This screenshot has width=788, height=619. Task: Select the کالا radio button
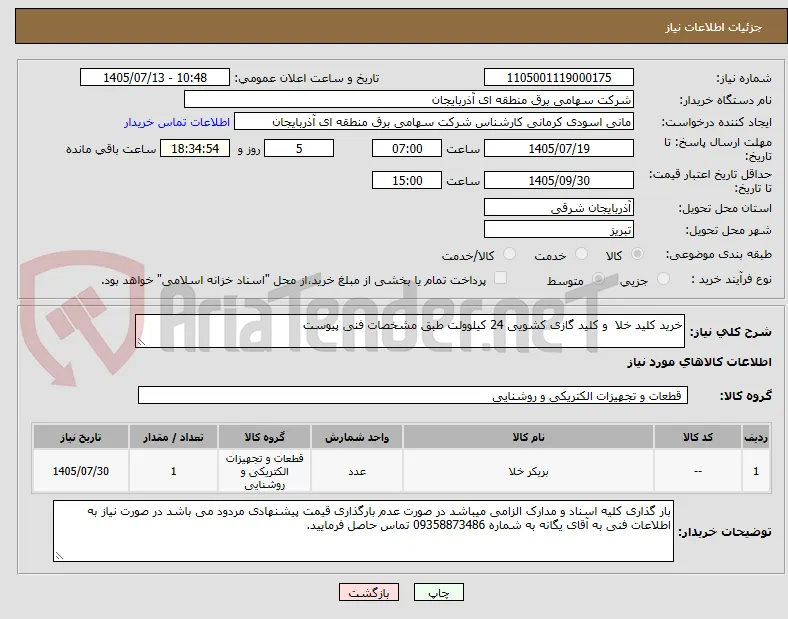pos(637,254)
